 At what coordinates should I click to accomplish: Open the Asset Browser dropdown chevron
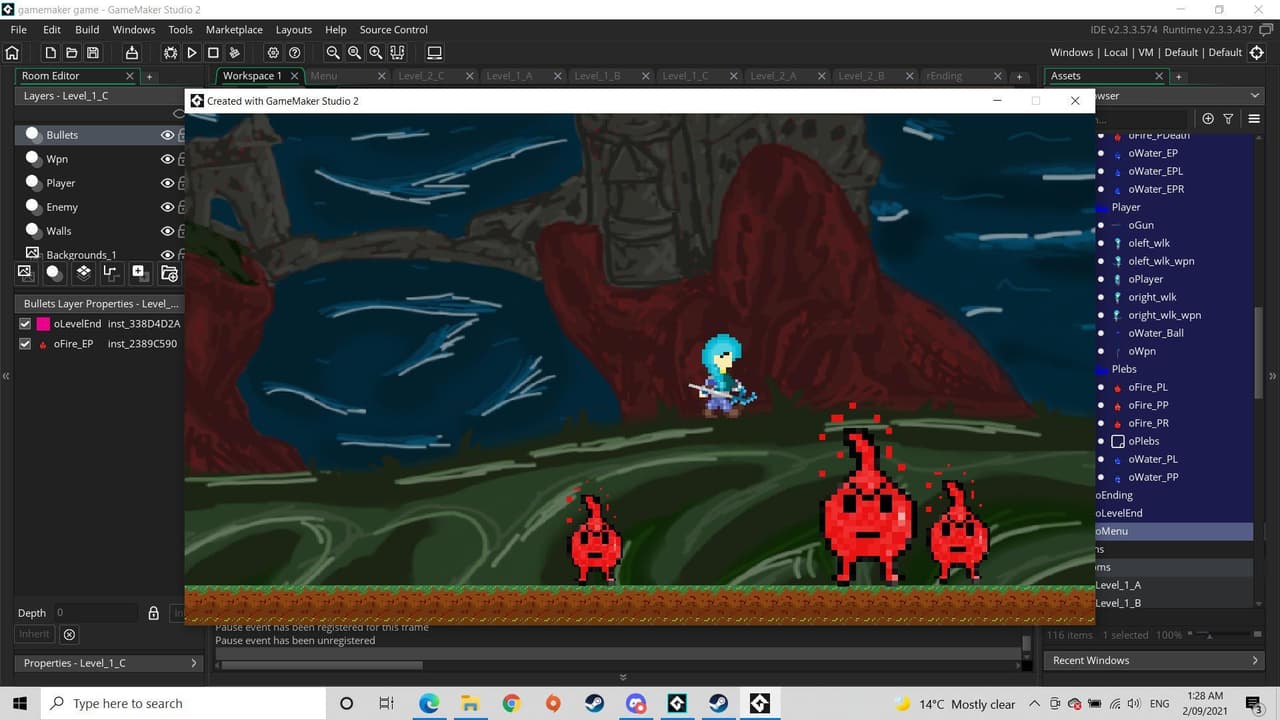pos(1255,96)
